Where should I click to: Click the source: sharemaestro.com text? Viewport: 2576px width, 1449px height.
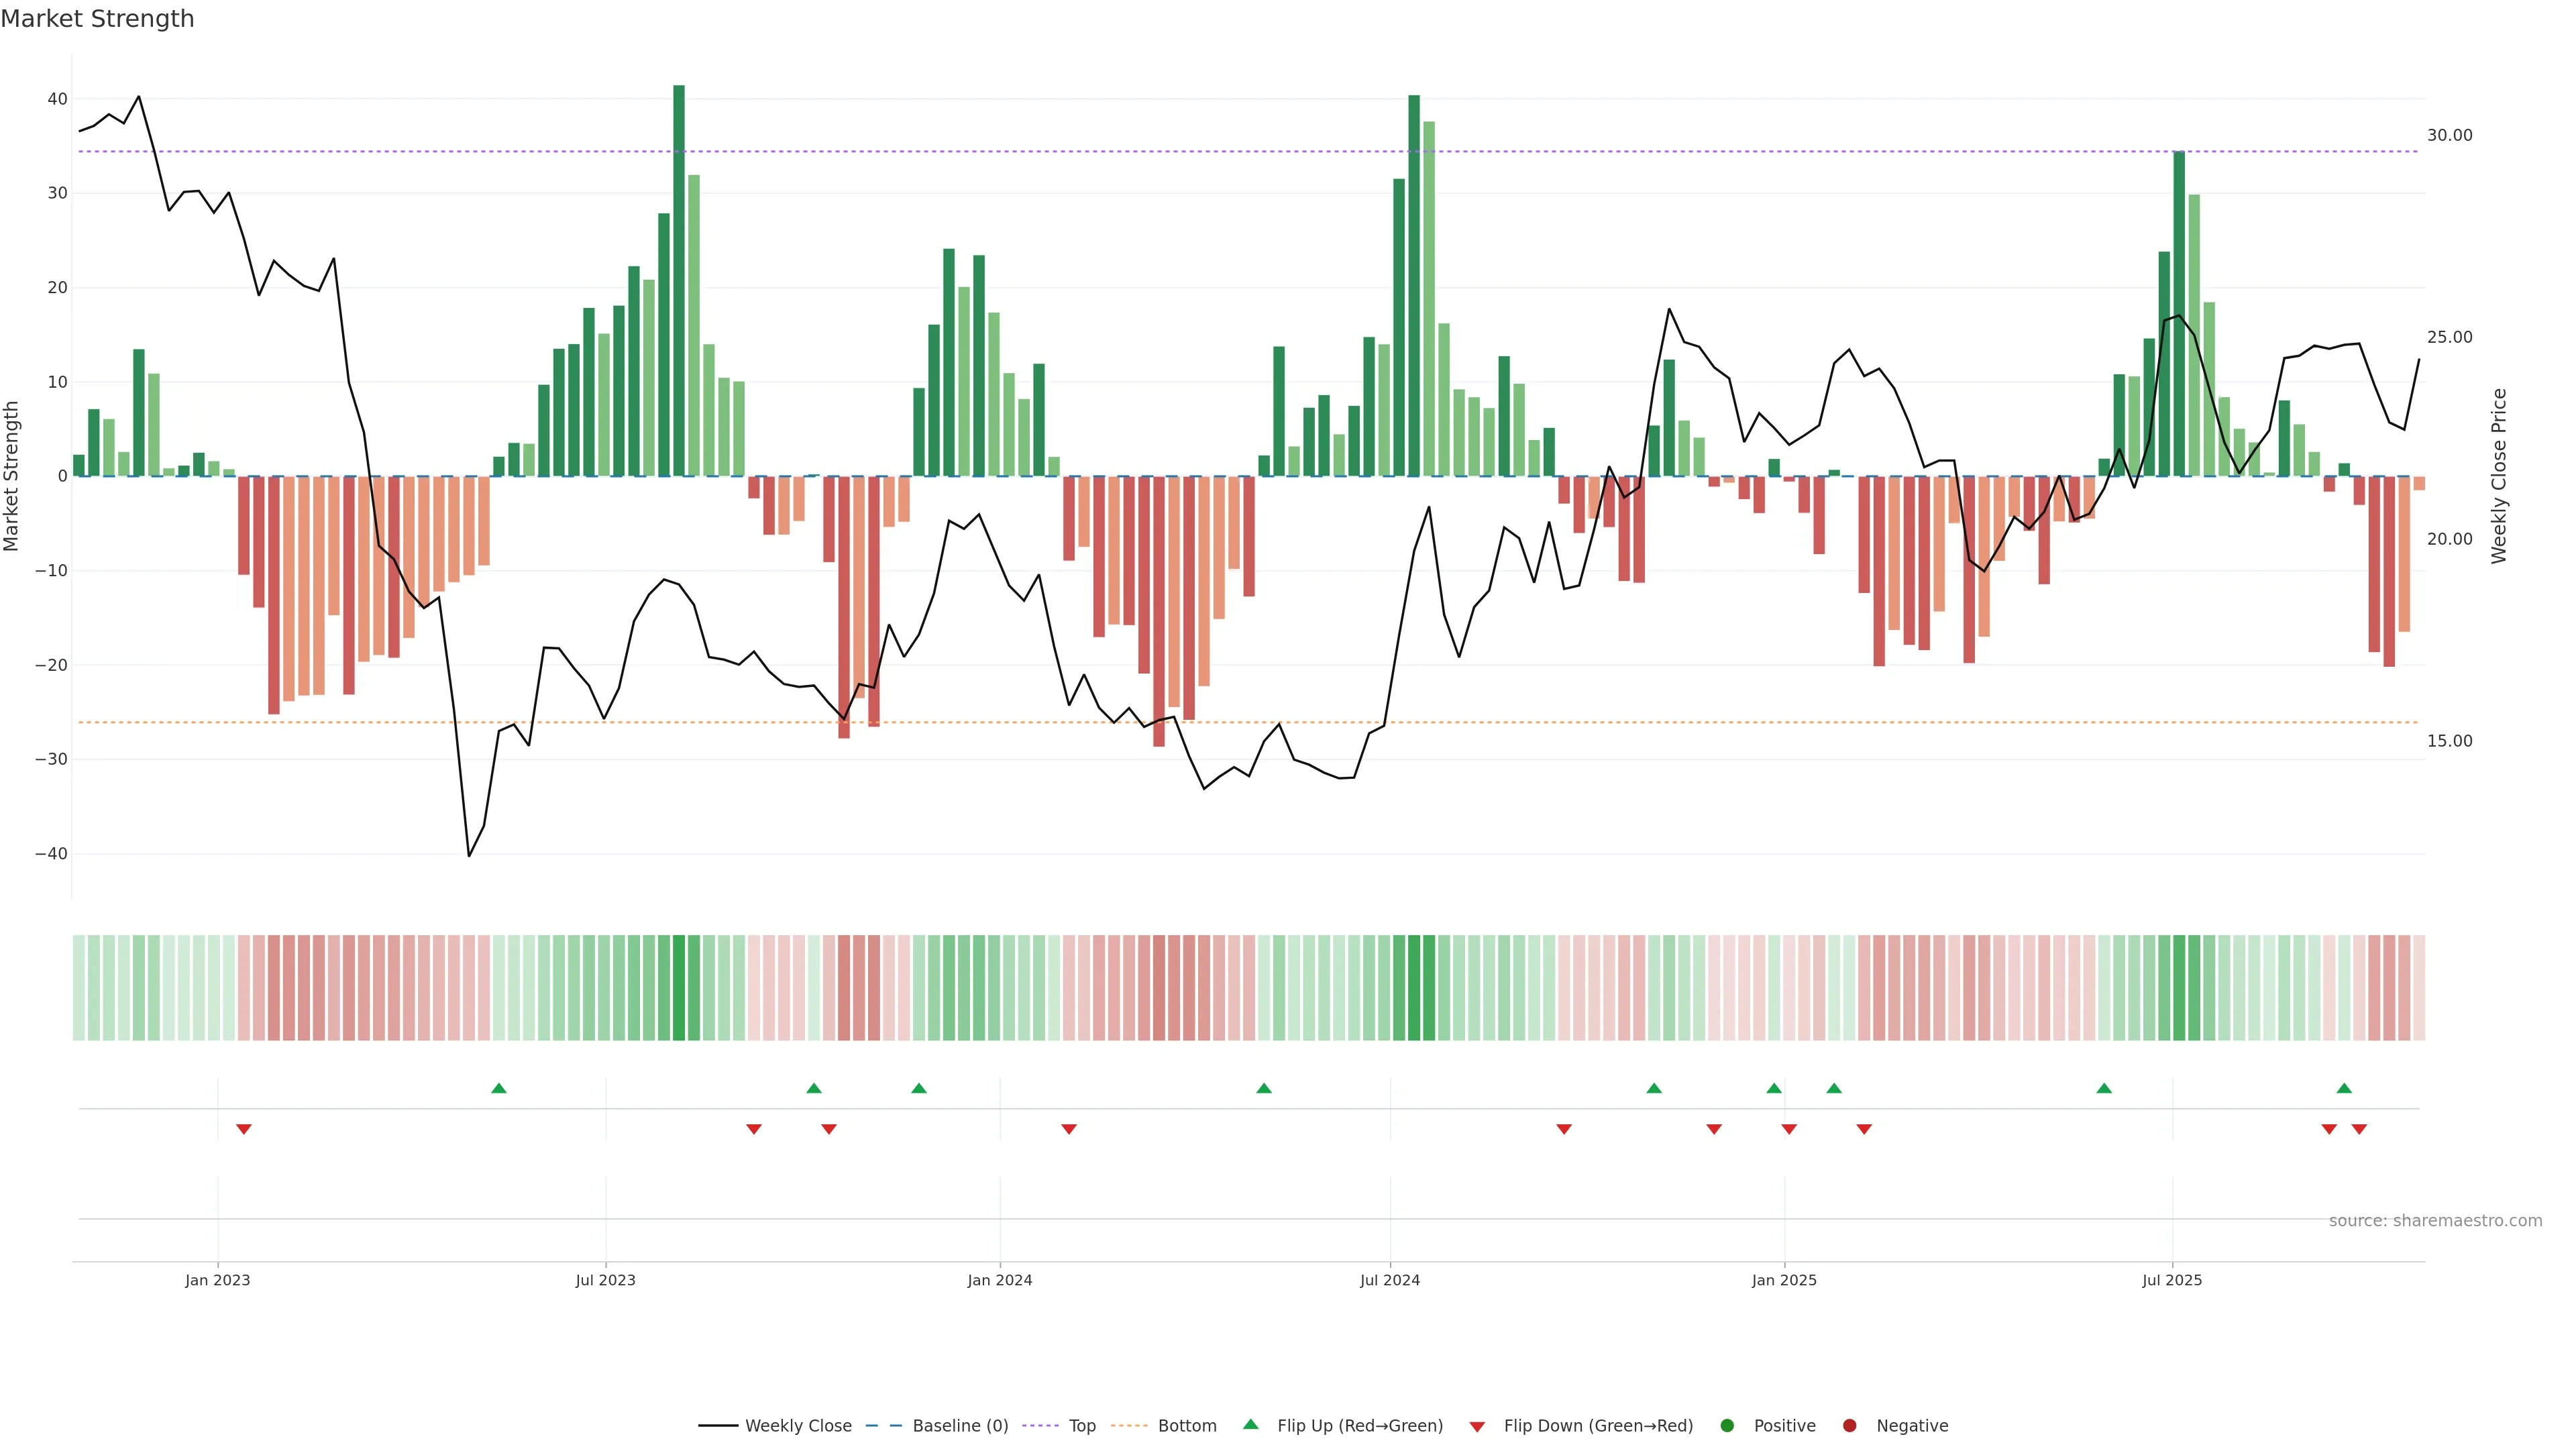[x=2435, y=1220]
